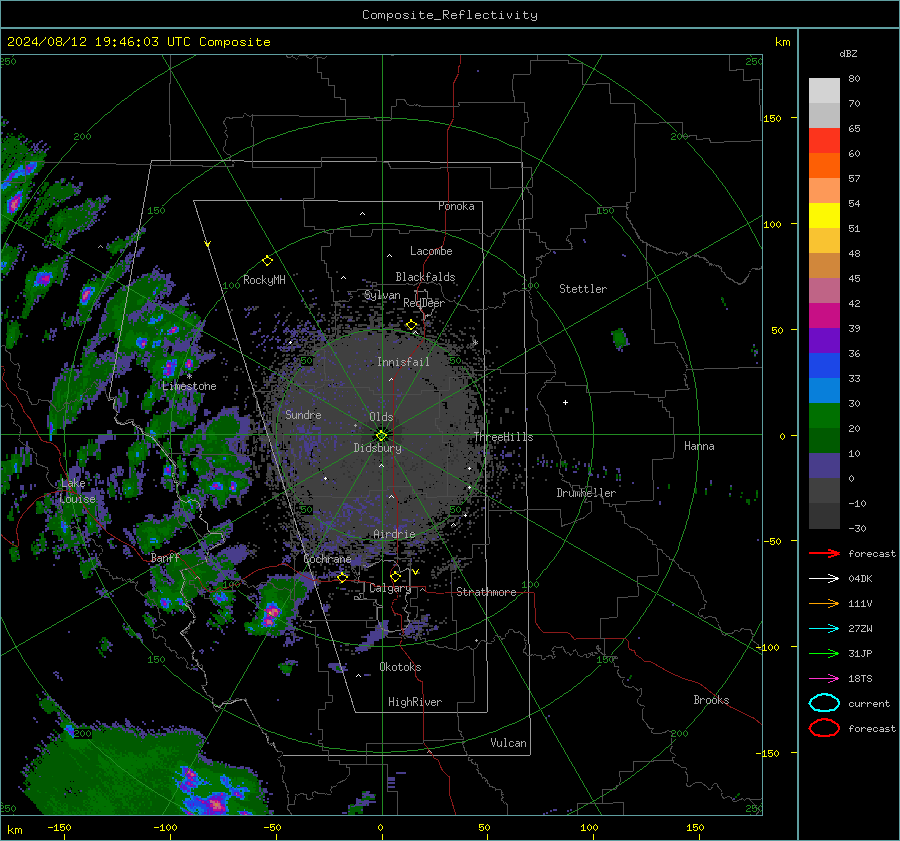
Task: Click the RockyMH label
Action: tap(264, 280)
